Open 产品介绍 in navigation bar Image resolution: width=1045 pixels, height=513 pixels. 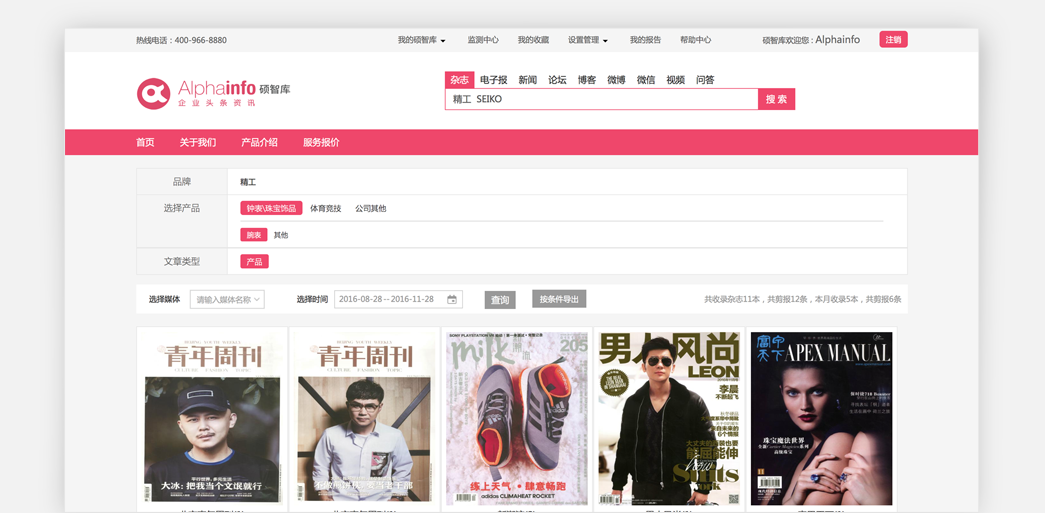(x=259, y=143)
